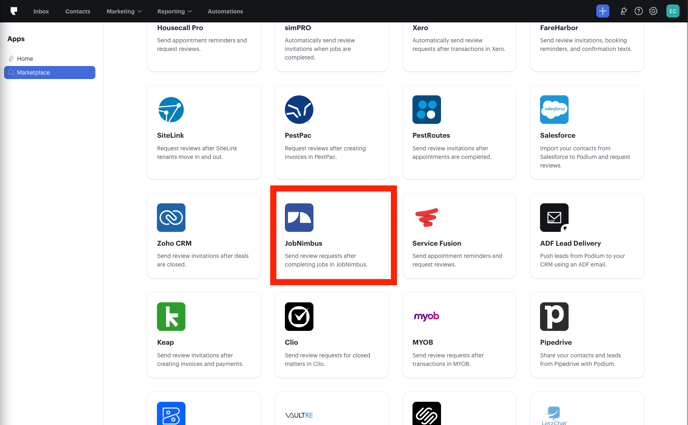Open the simPRO app title
The image size is (688, 425).
[298, 28]
